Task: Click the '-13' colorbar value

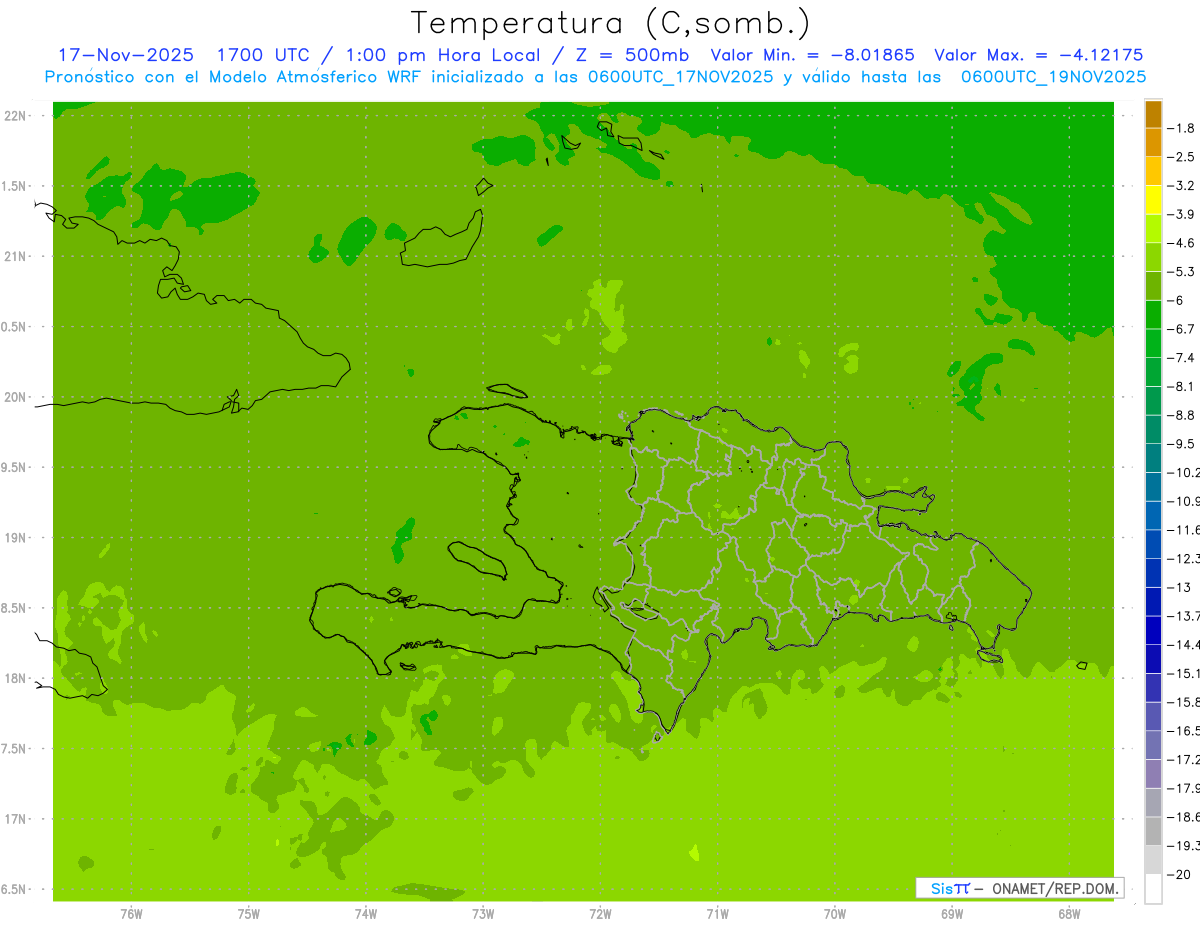Action: pos(1180,587)
